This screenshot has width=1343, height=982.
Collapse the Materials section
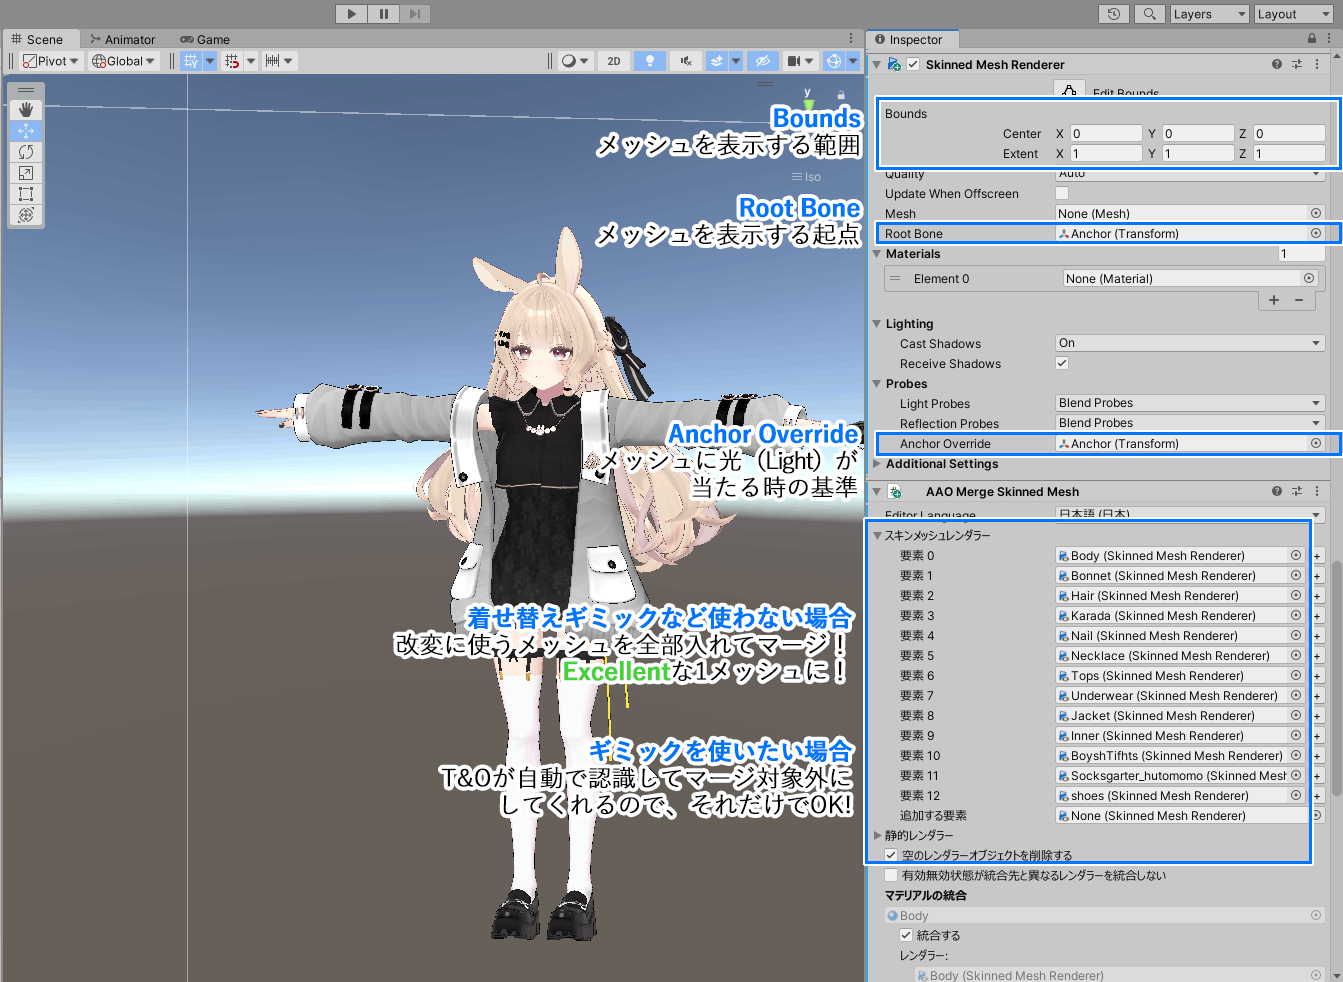coord(877,254)
